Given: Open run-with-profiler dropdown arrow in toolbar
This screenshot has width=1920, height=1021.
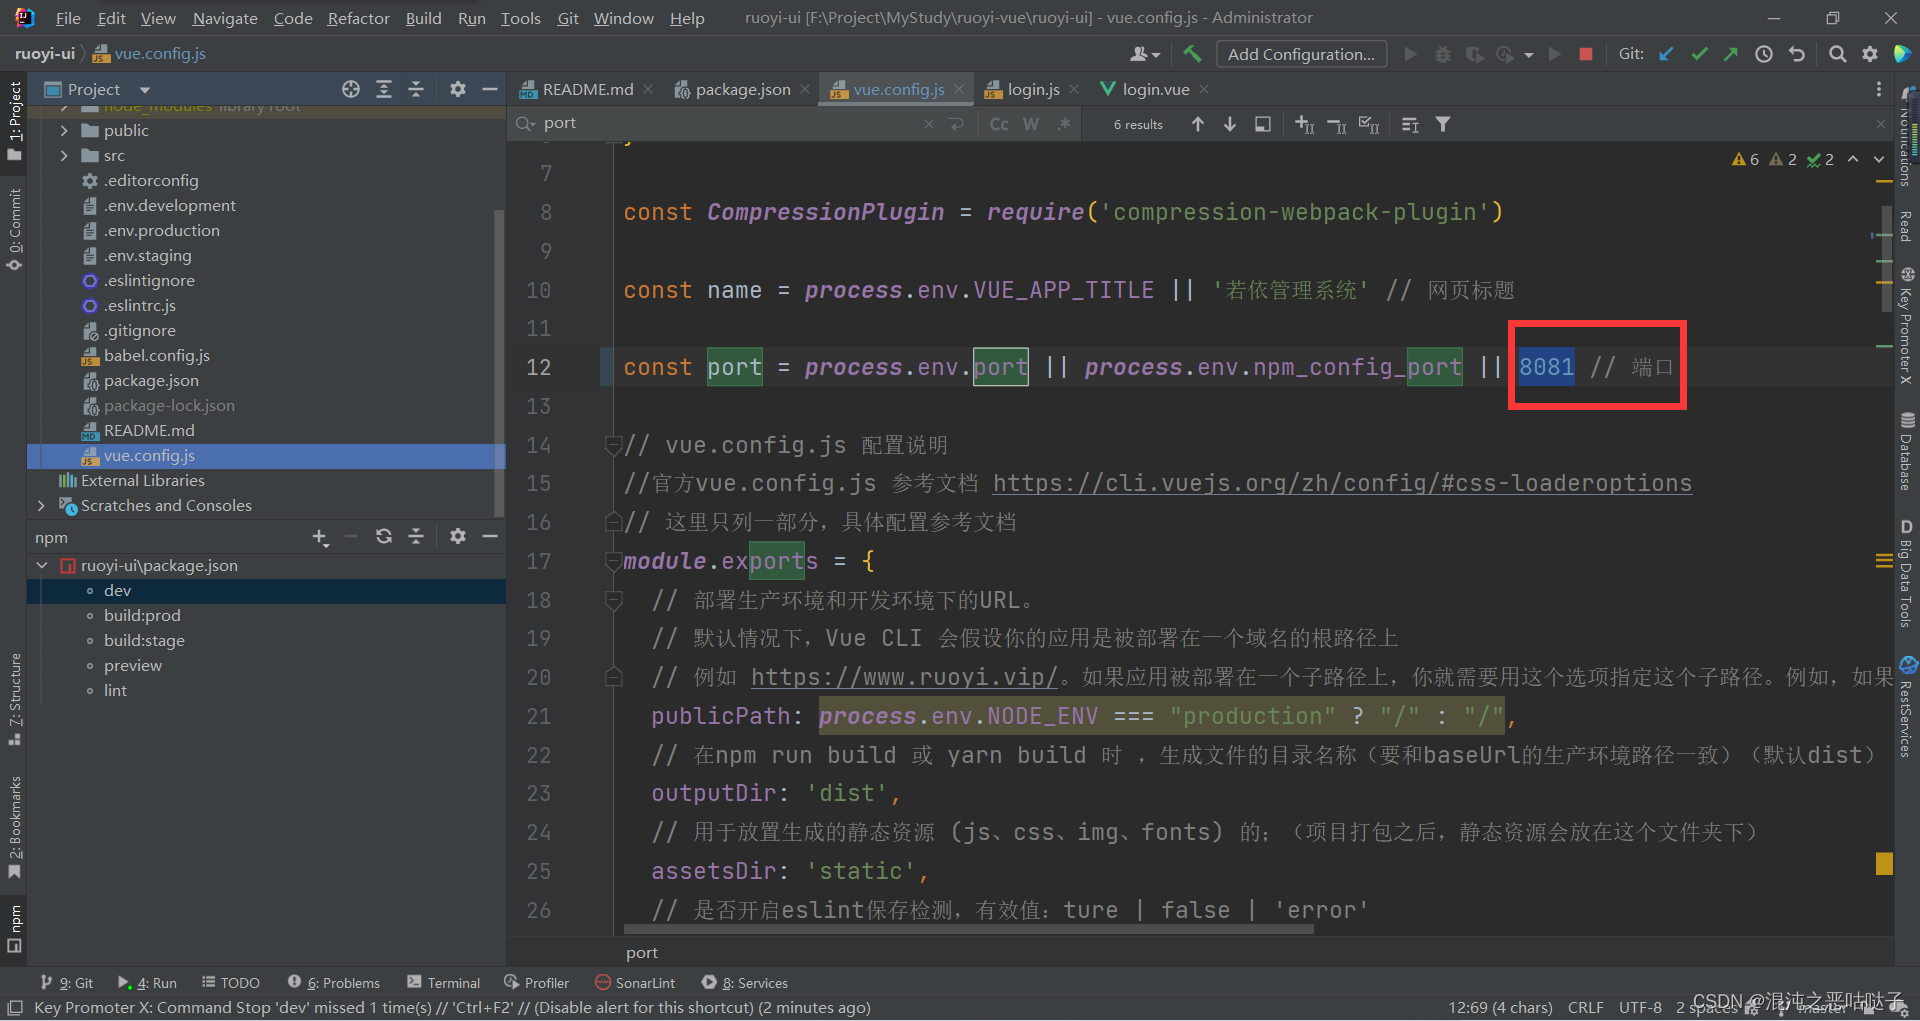Looking at the screenshot, I should point(1529,55).
